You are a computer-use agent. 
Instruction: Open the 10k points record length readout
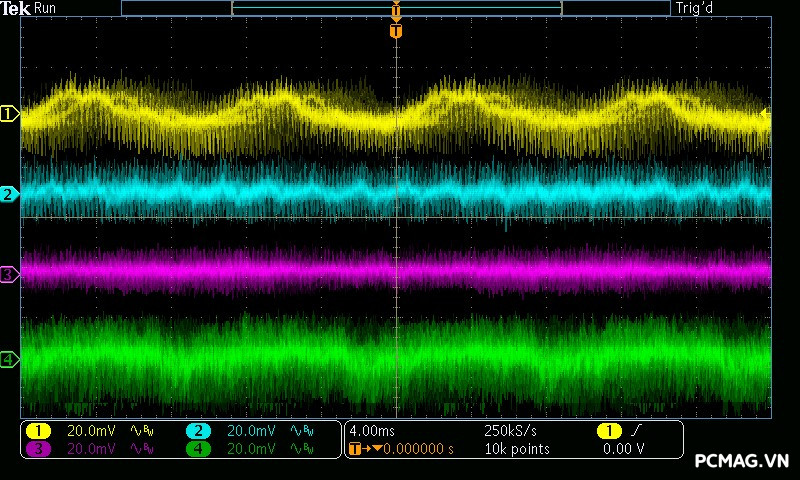coord(516,450)
